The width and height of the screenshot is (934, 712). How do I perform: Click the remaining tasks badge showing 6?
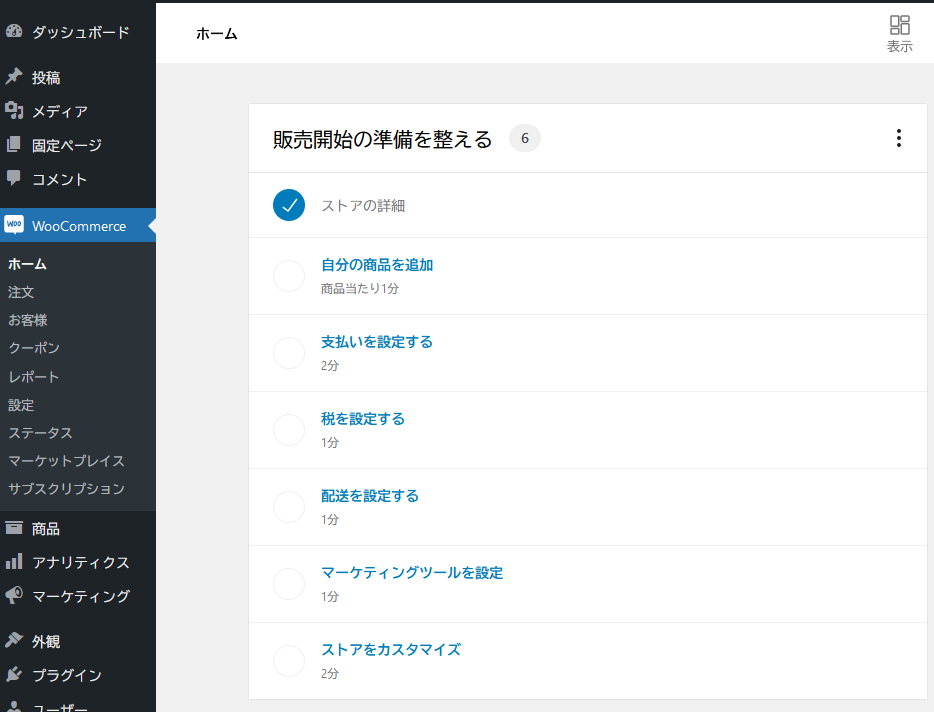coord(524,138)
